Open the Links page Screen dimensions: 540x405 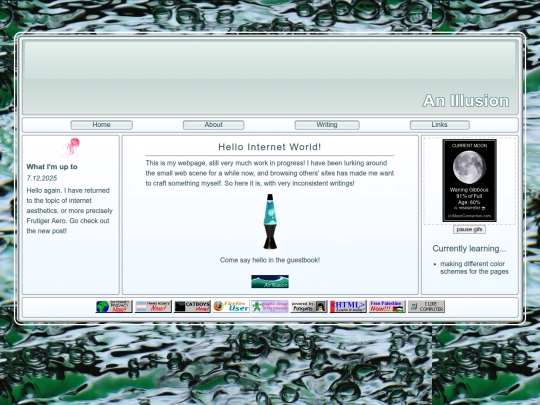(x=439, y=125)
